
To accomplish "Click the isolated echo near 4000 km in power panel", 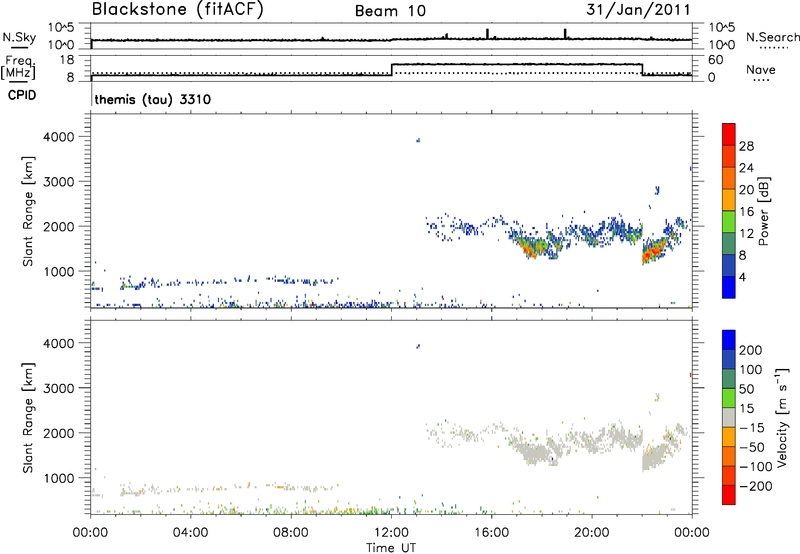I will click(x=418, y=140).
